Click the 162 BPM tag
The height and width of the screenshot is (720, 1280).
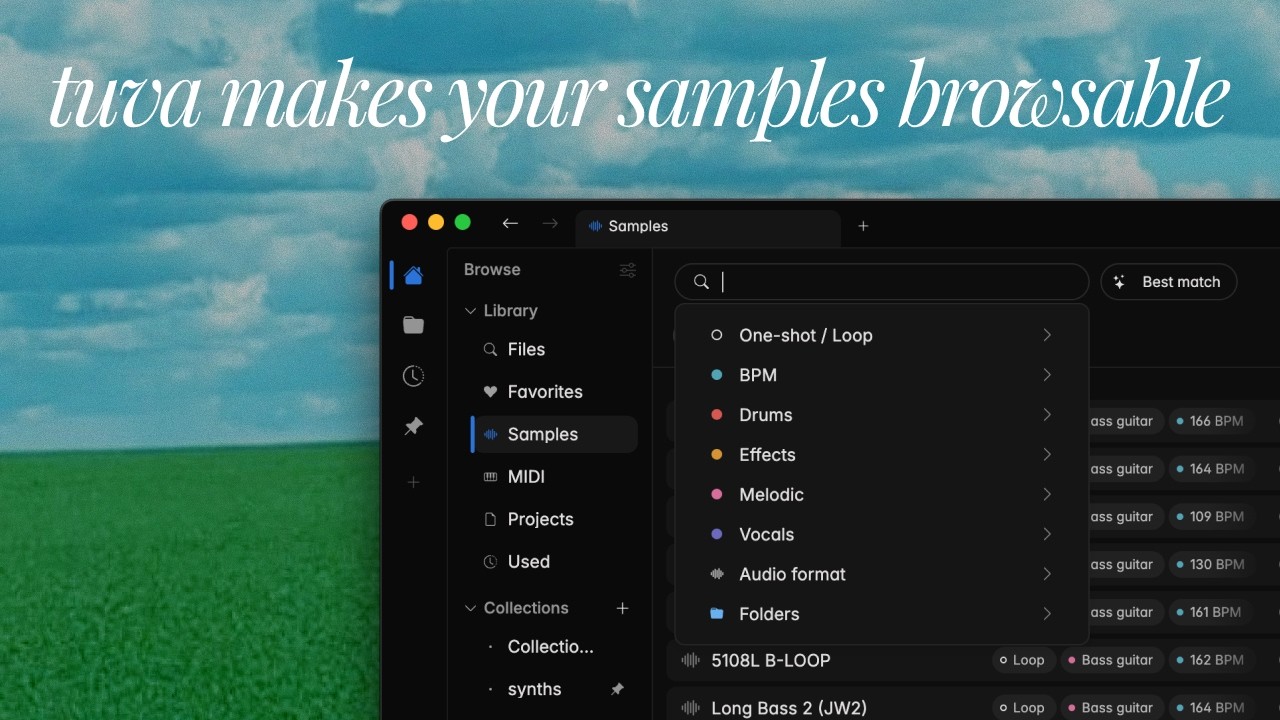tap(1210, 660)
